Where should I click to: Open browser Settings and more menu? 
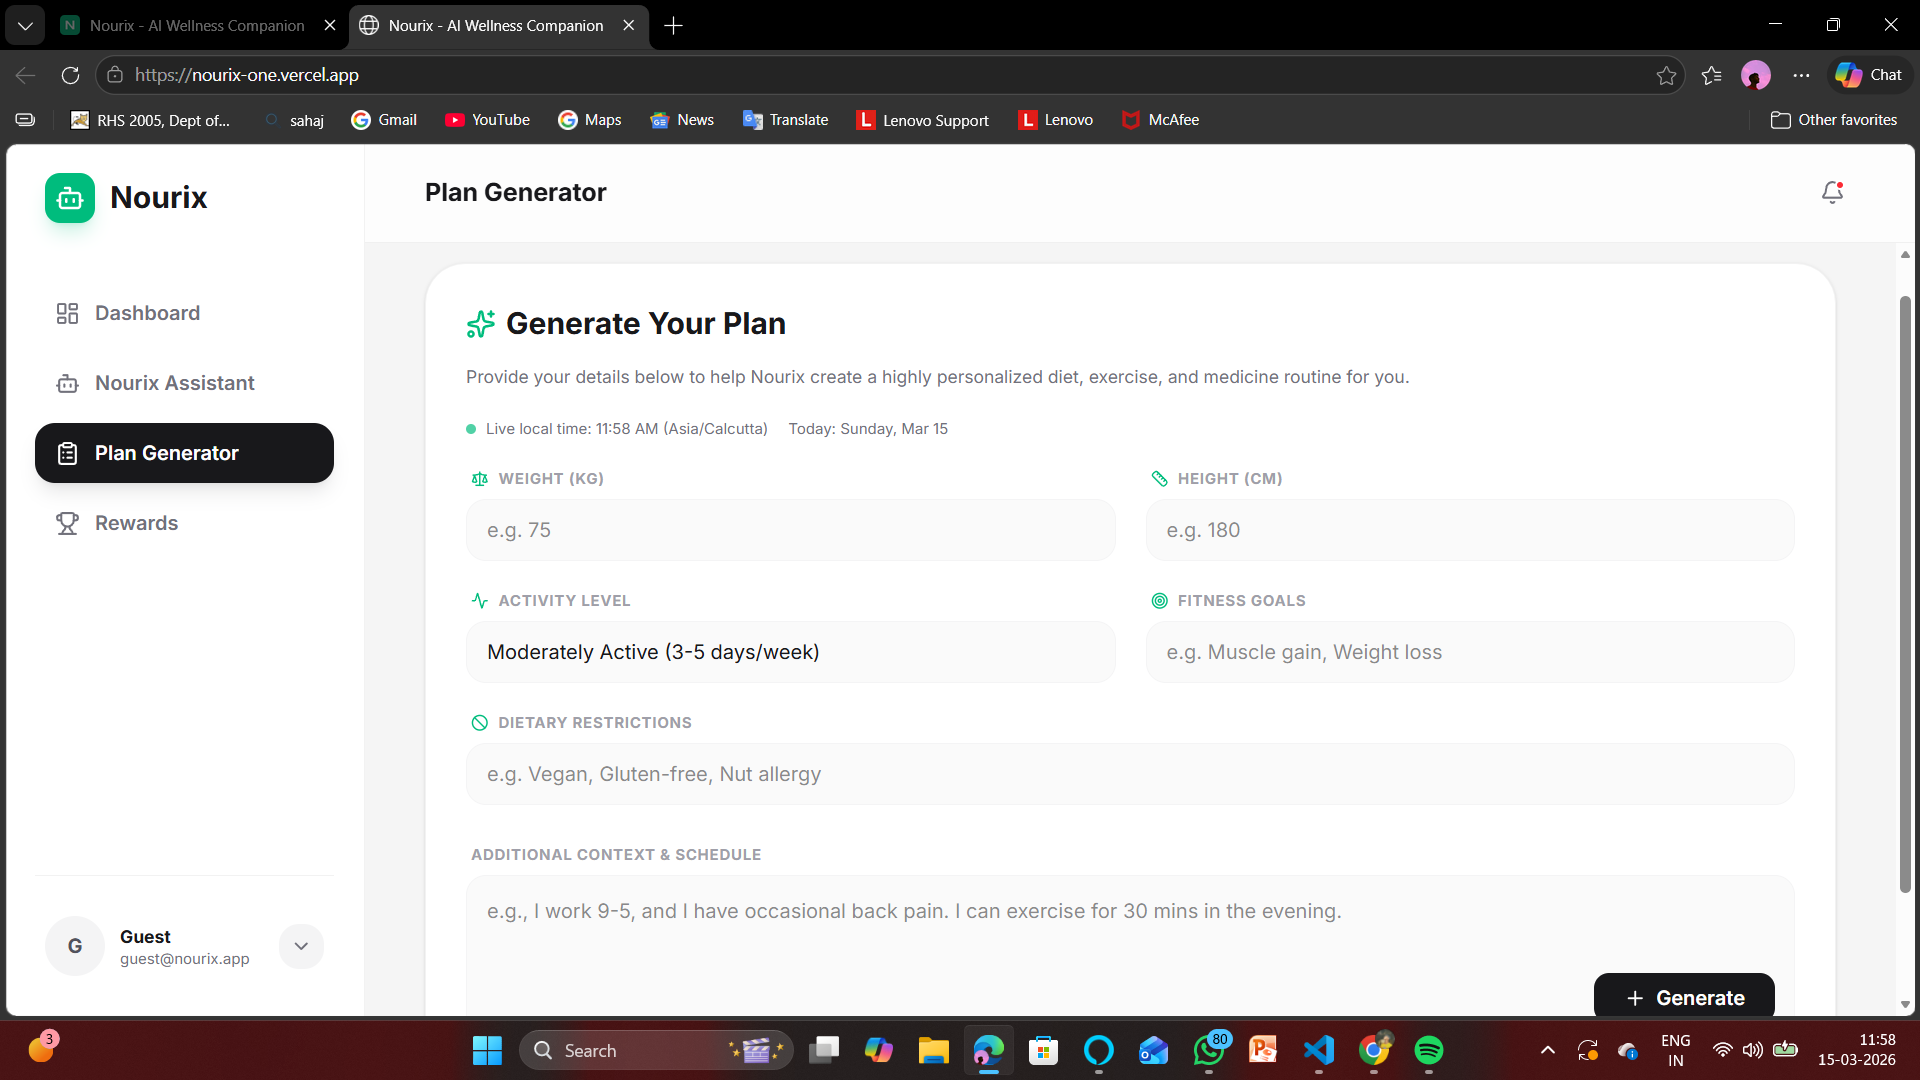point(1801,75)
